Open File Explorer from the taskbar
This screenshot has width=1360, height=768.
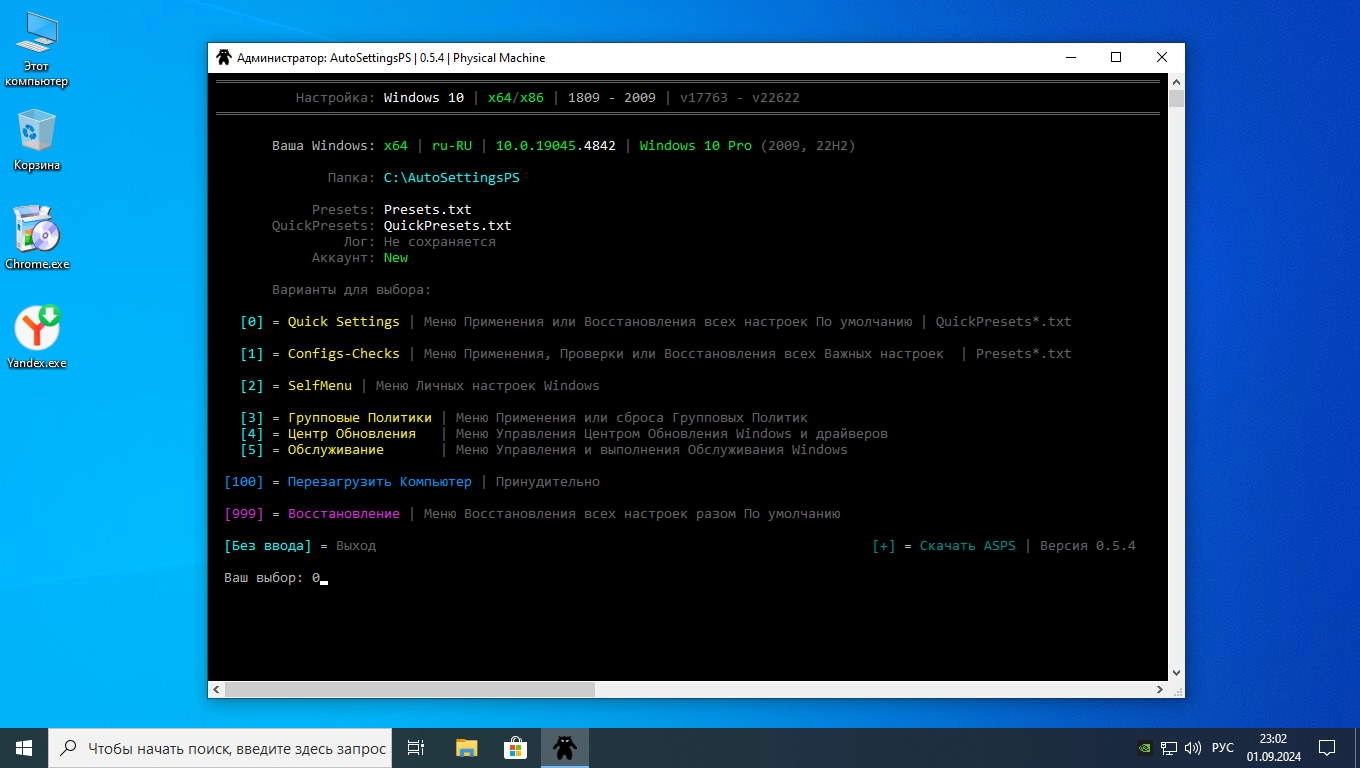pyautogui.click(x=466, y=748)
